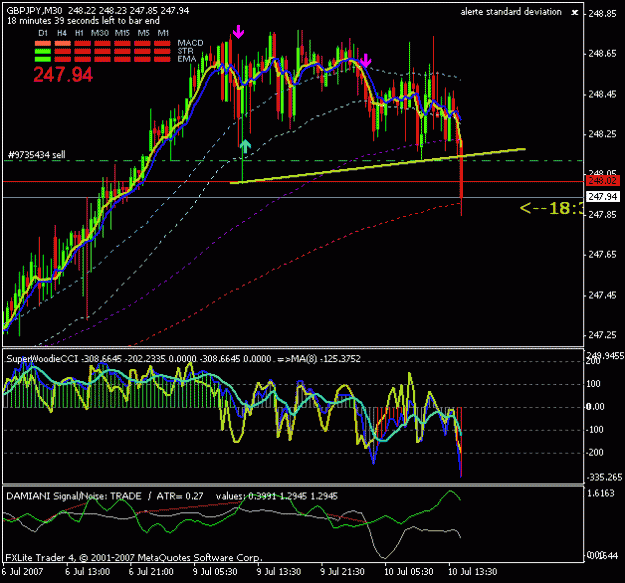Click the 9 Jul 13:30 time label
This screenshot has height=583, width=625.
pyautogui.click(x=279, y=572)
